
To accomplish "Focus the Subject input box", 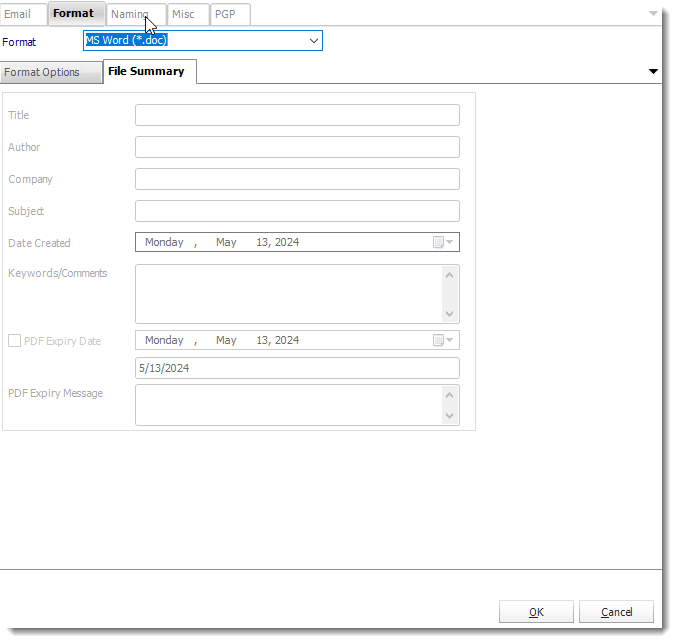I will coord(297,211).
